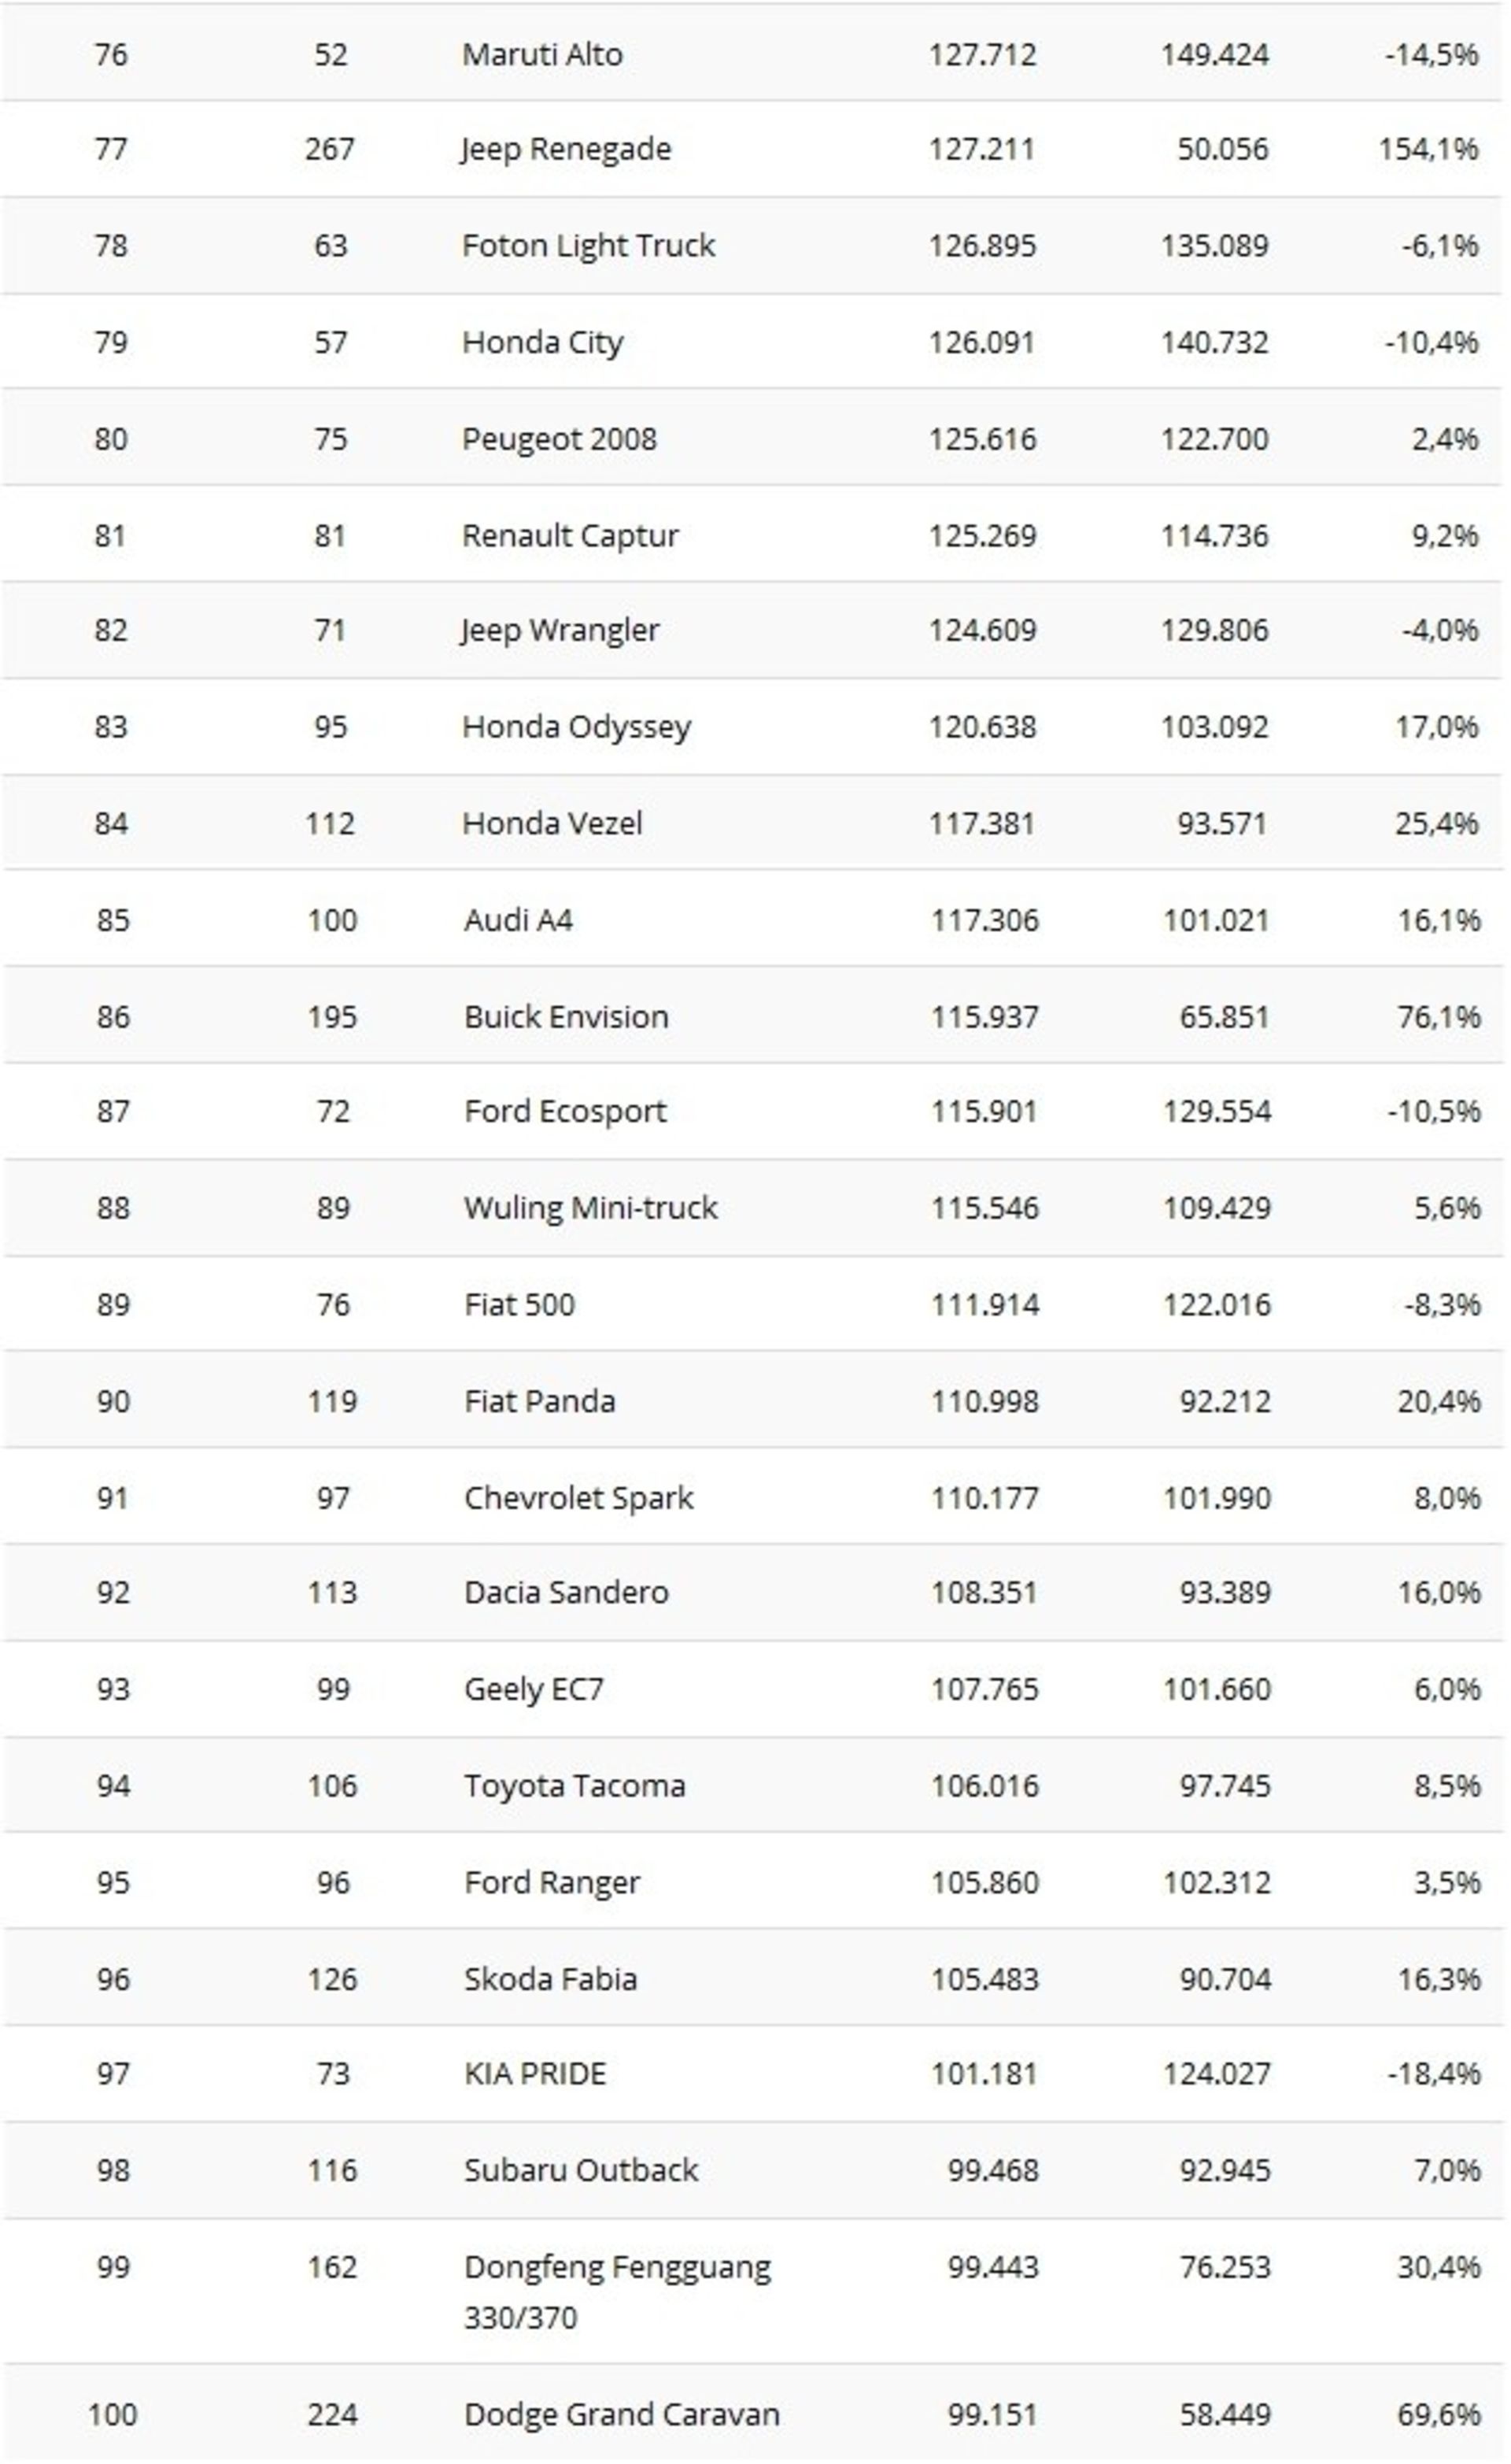Click the Peugeot 2008 model text
Image resolution: width=1511 pixels, height=2464 pixels.
coord(559,439)
